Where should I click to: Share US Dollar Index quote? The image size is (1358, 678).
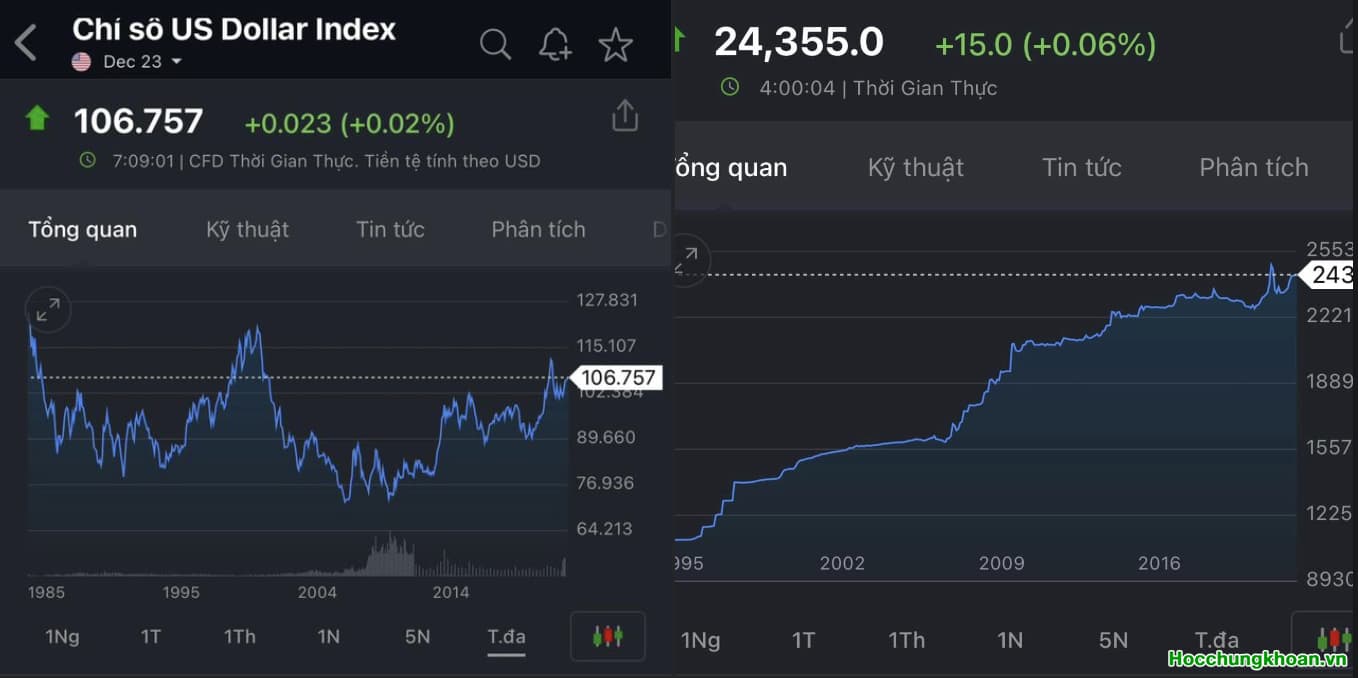(625, 116)
